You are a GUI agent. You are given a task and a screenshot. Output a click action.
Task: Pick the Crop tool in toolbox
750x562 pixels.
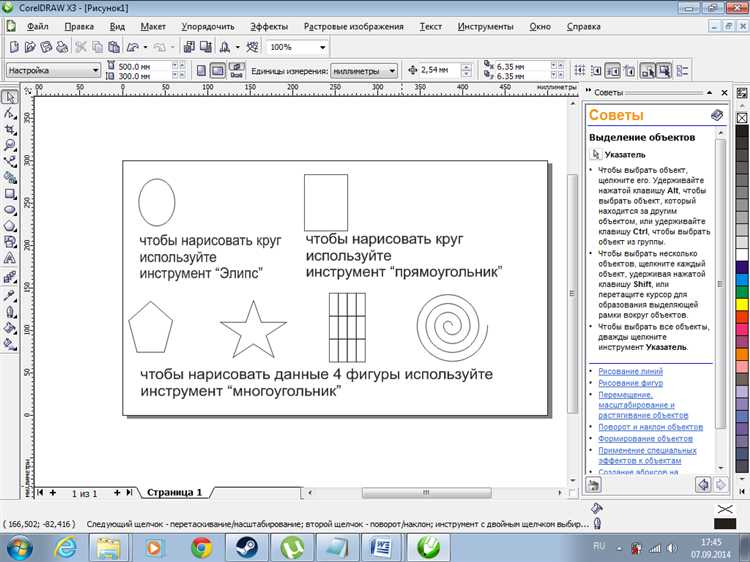(x=9, y=129)
